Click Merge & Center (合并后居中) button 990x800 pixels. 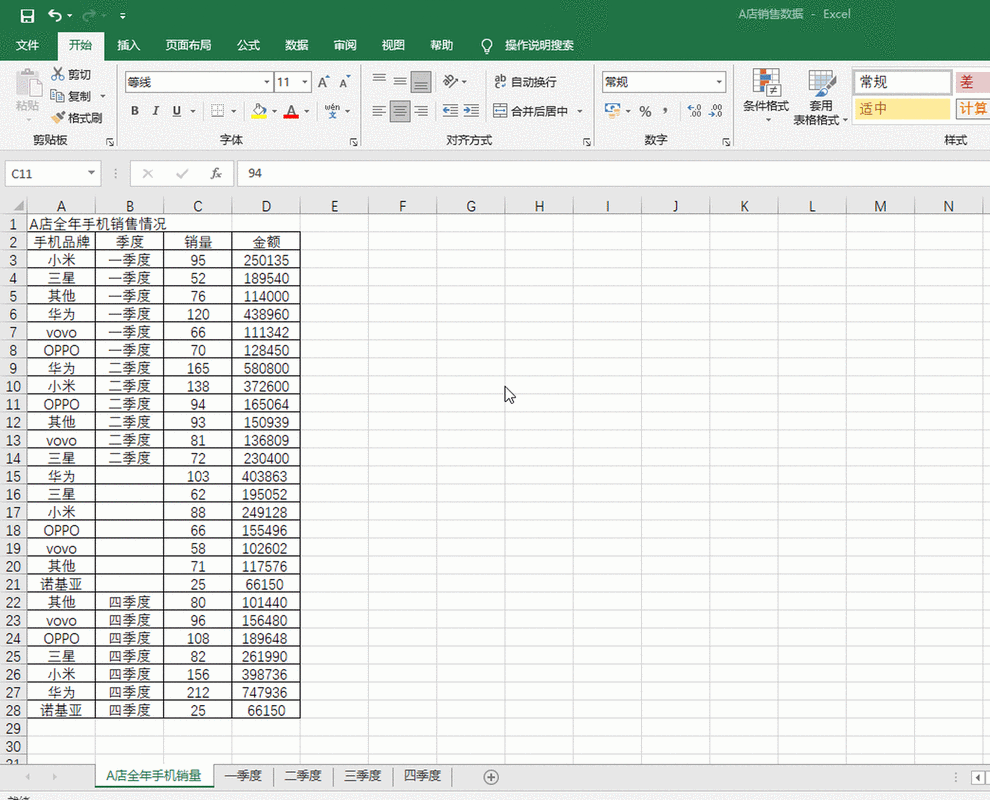[530, 111]
